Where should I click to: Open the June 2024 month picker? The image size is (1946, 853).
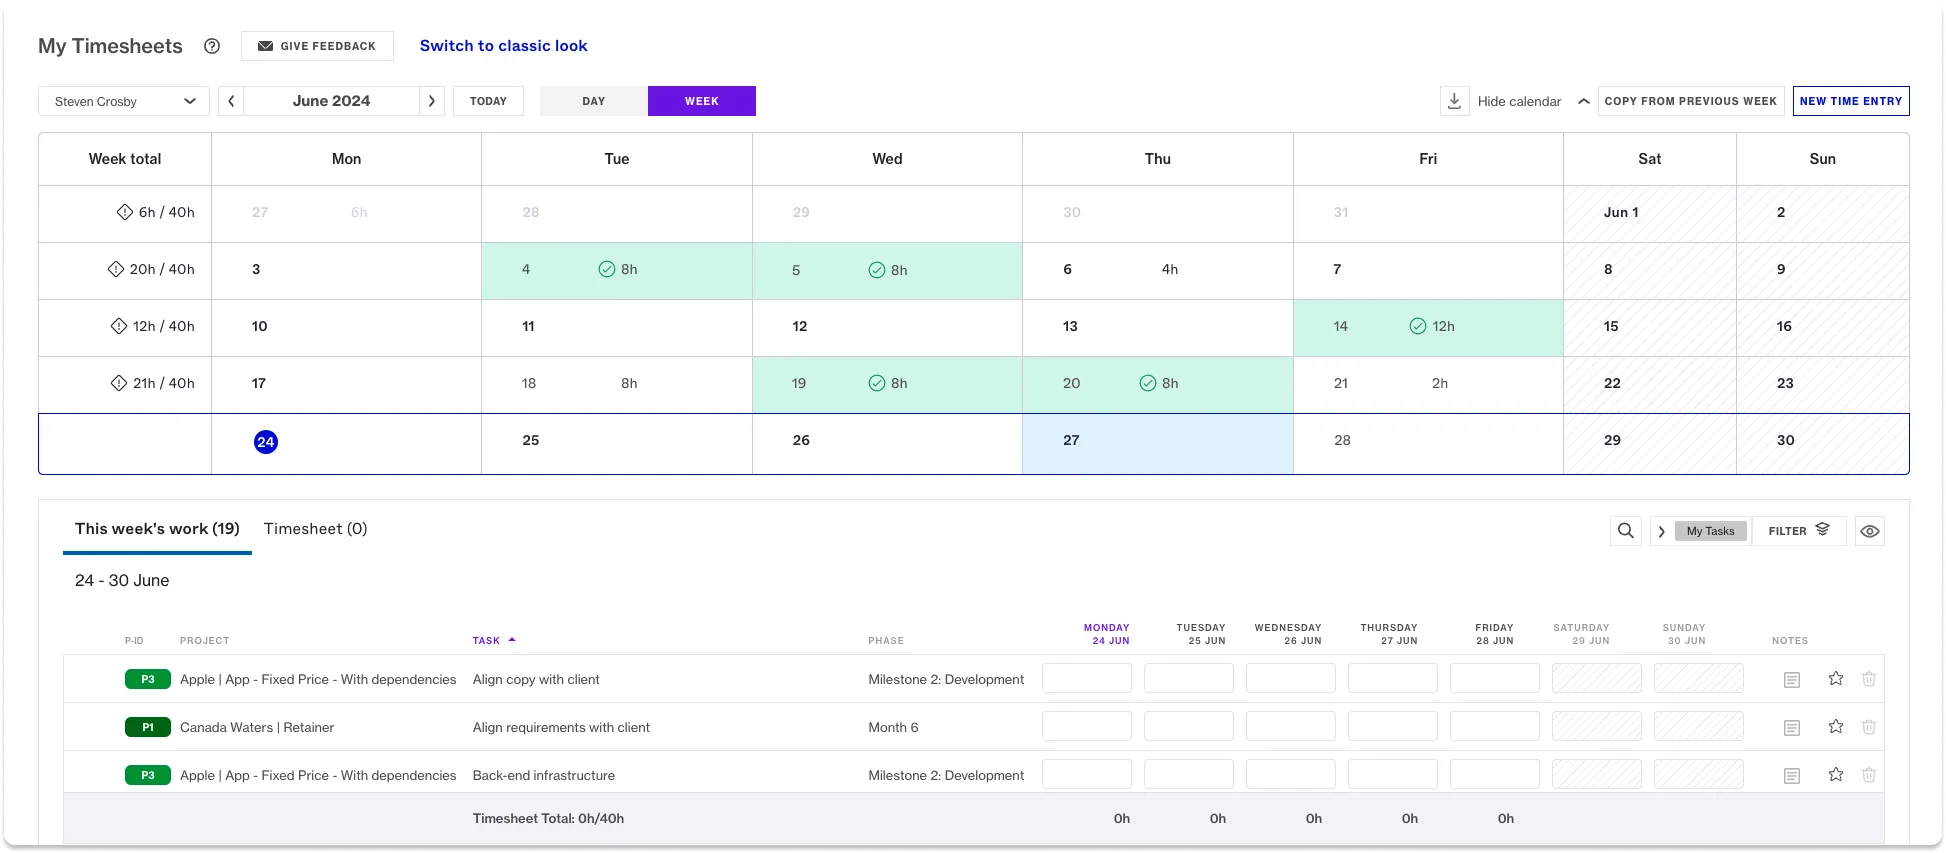331,101
